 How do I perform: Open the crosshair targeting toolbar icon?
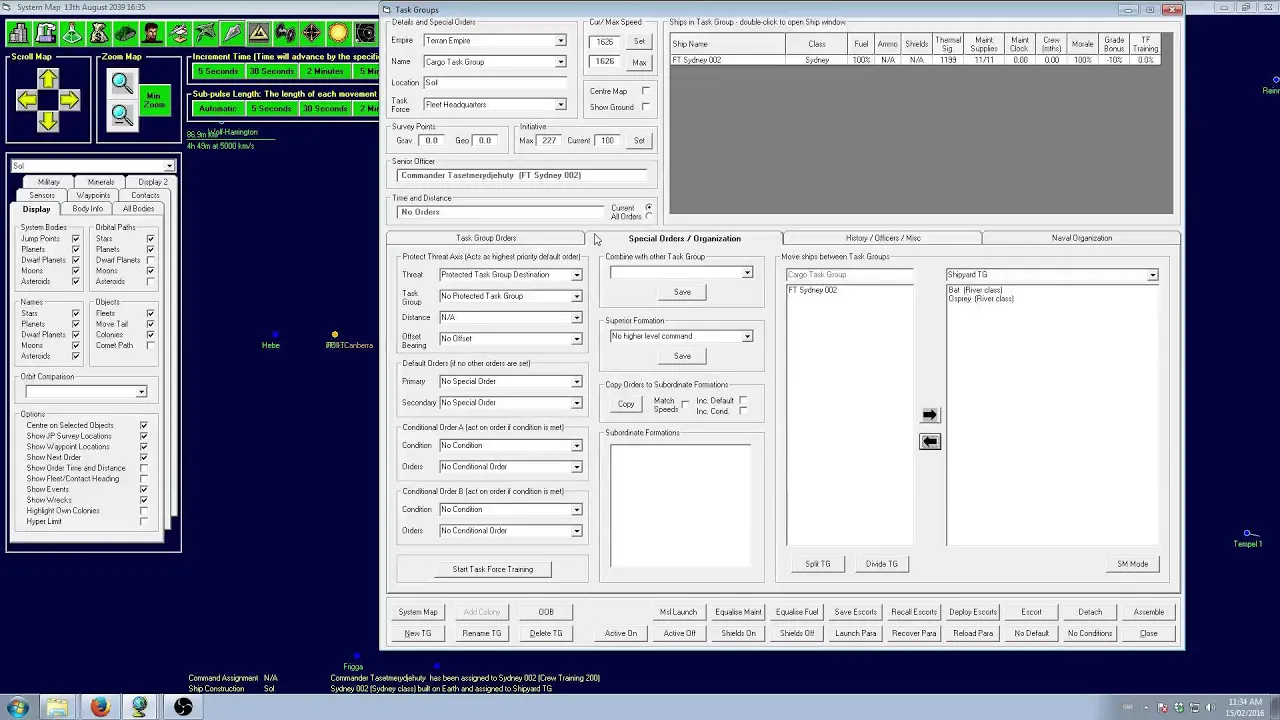(x=312, y=34)
